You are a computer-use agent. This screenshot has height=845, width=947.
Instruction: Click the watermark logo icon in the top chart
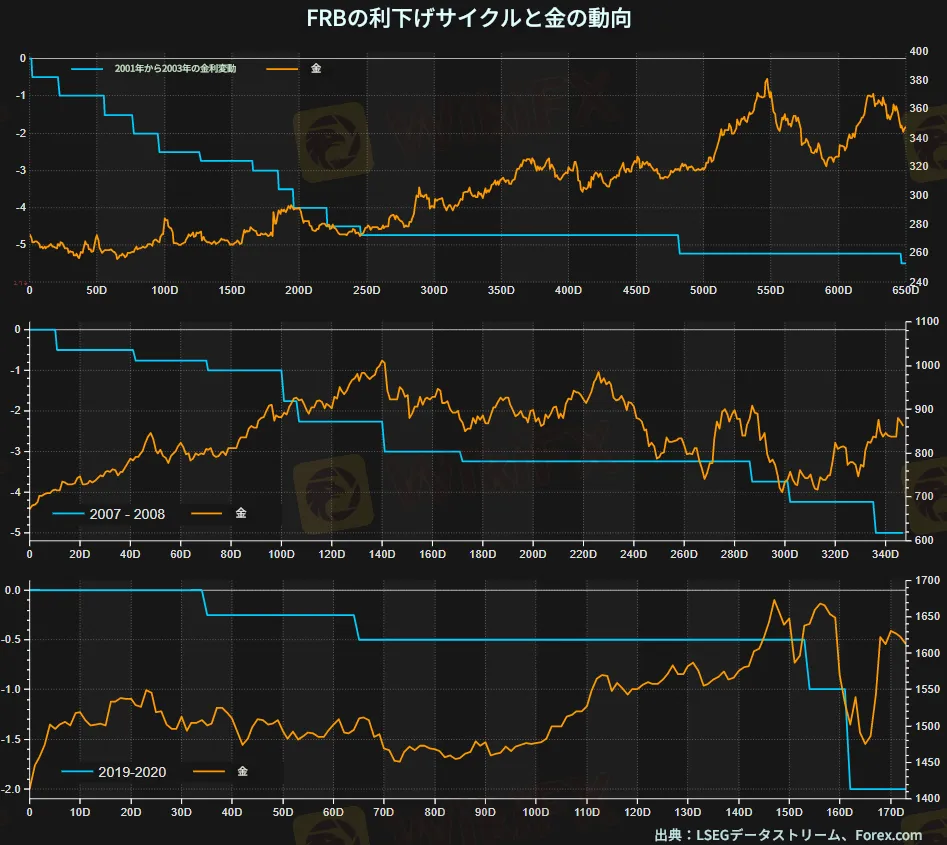(x=332, y=140)
